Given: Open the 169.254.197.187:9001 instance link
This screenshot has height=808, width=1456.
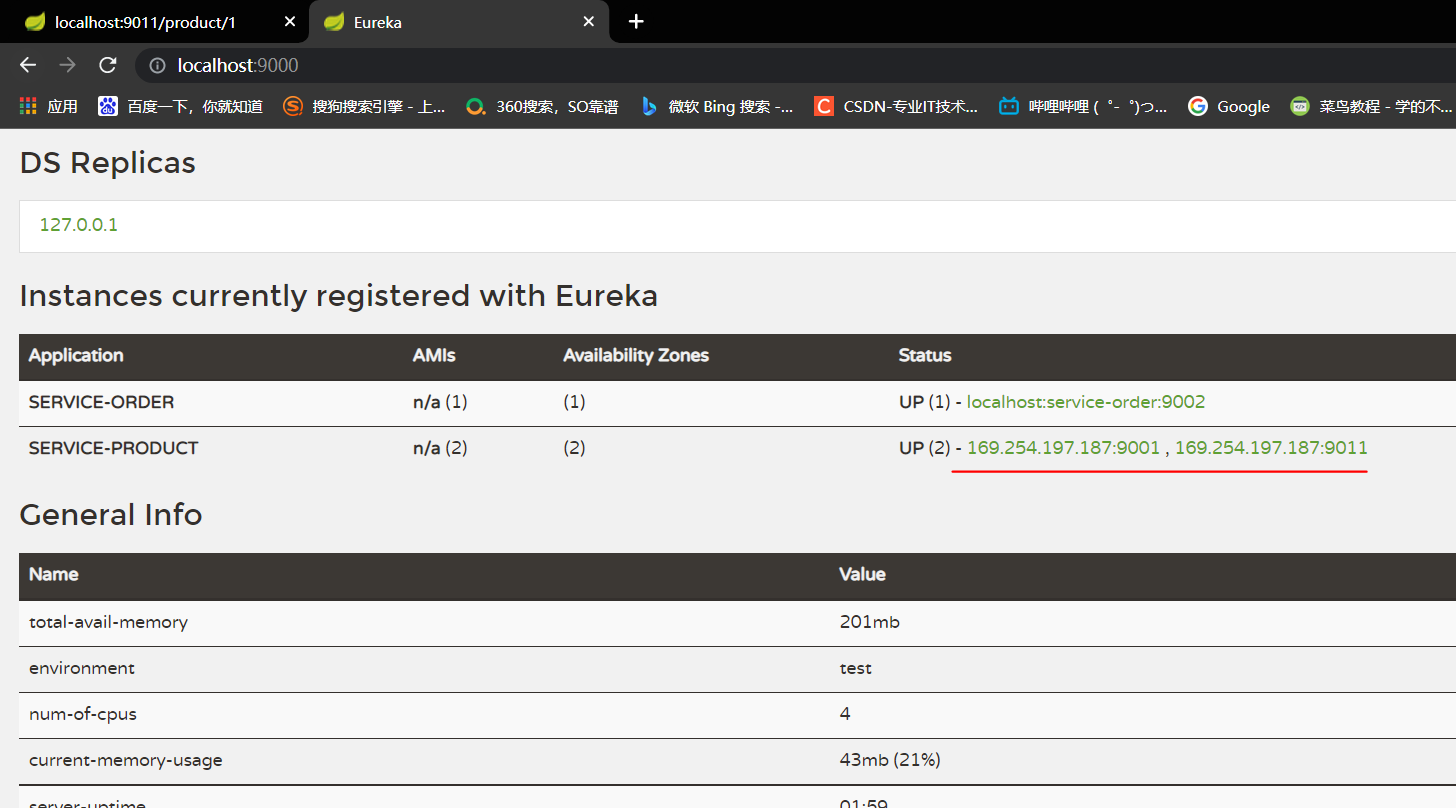Looking at the screenshot, I should (1063, 448).
